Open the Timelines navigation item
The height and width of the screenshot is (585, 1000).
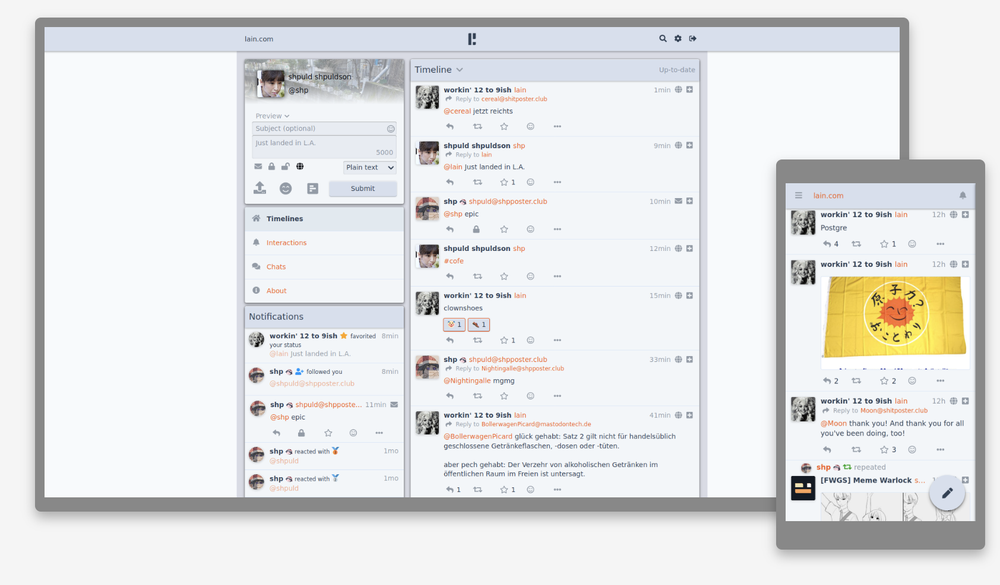324,219
